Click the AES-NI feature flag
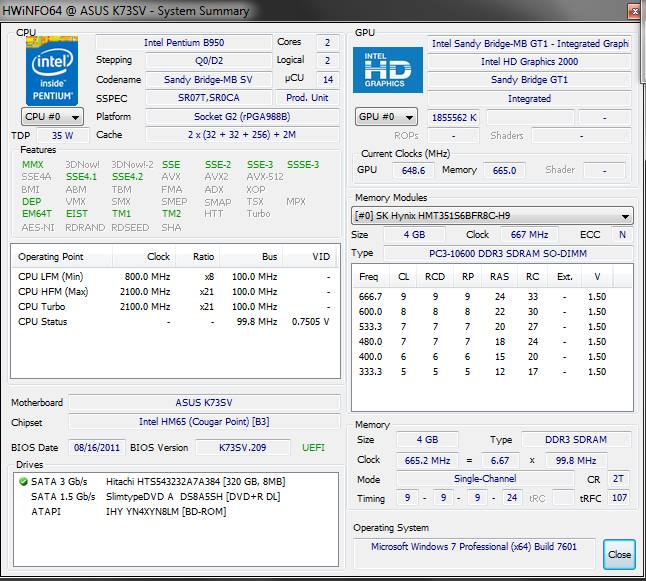The image size is (646, 581). click(x=38, y=227)
